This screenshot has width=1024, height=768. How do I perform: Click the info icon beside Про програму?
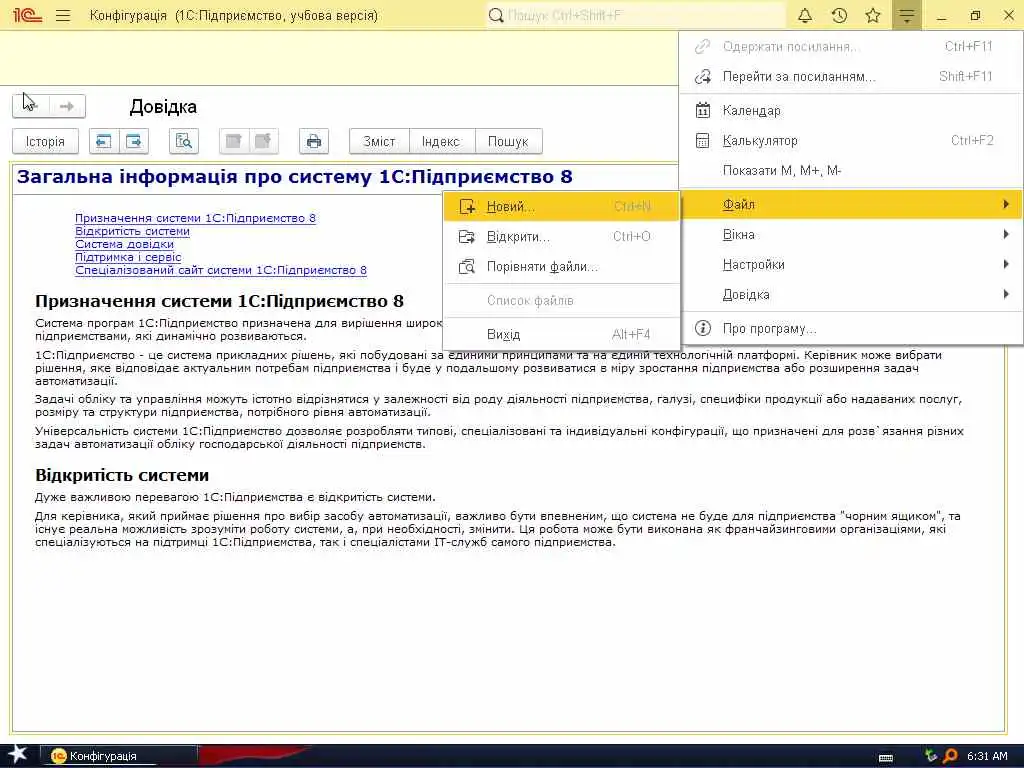[x=703, y=328]
